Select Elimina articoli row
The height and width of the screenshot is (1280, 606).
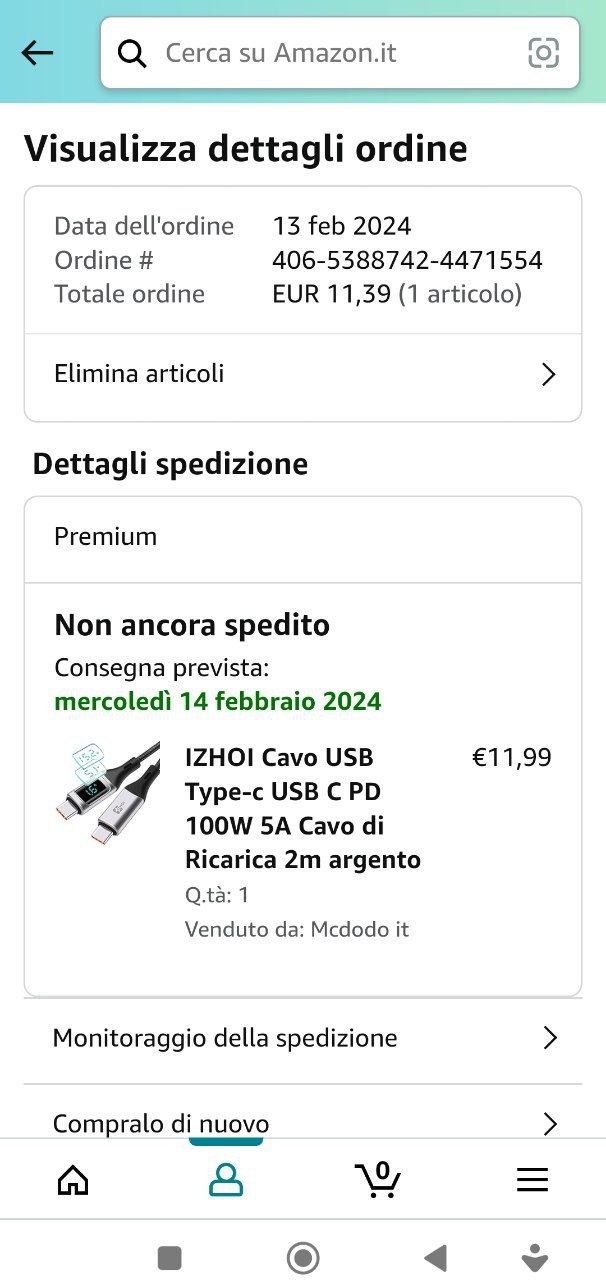tap(139, 374)
